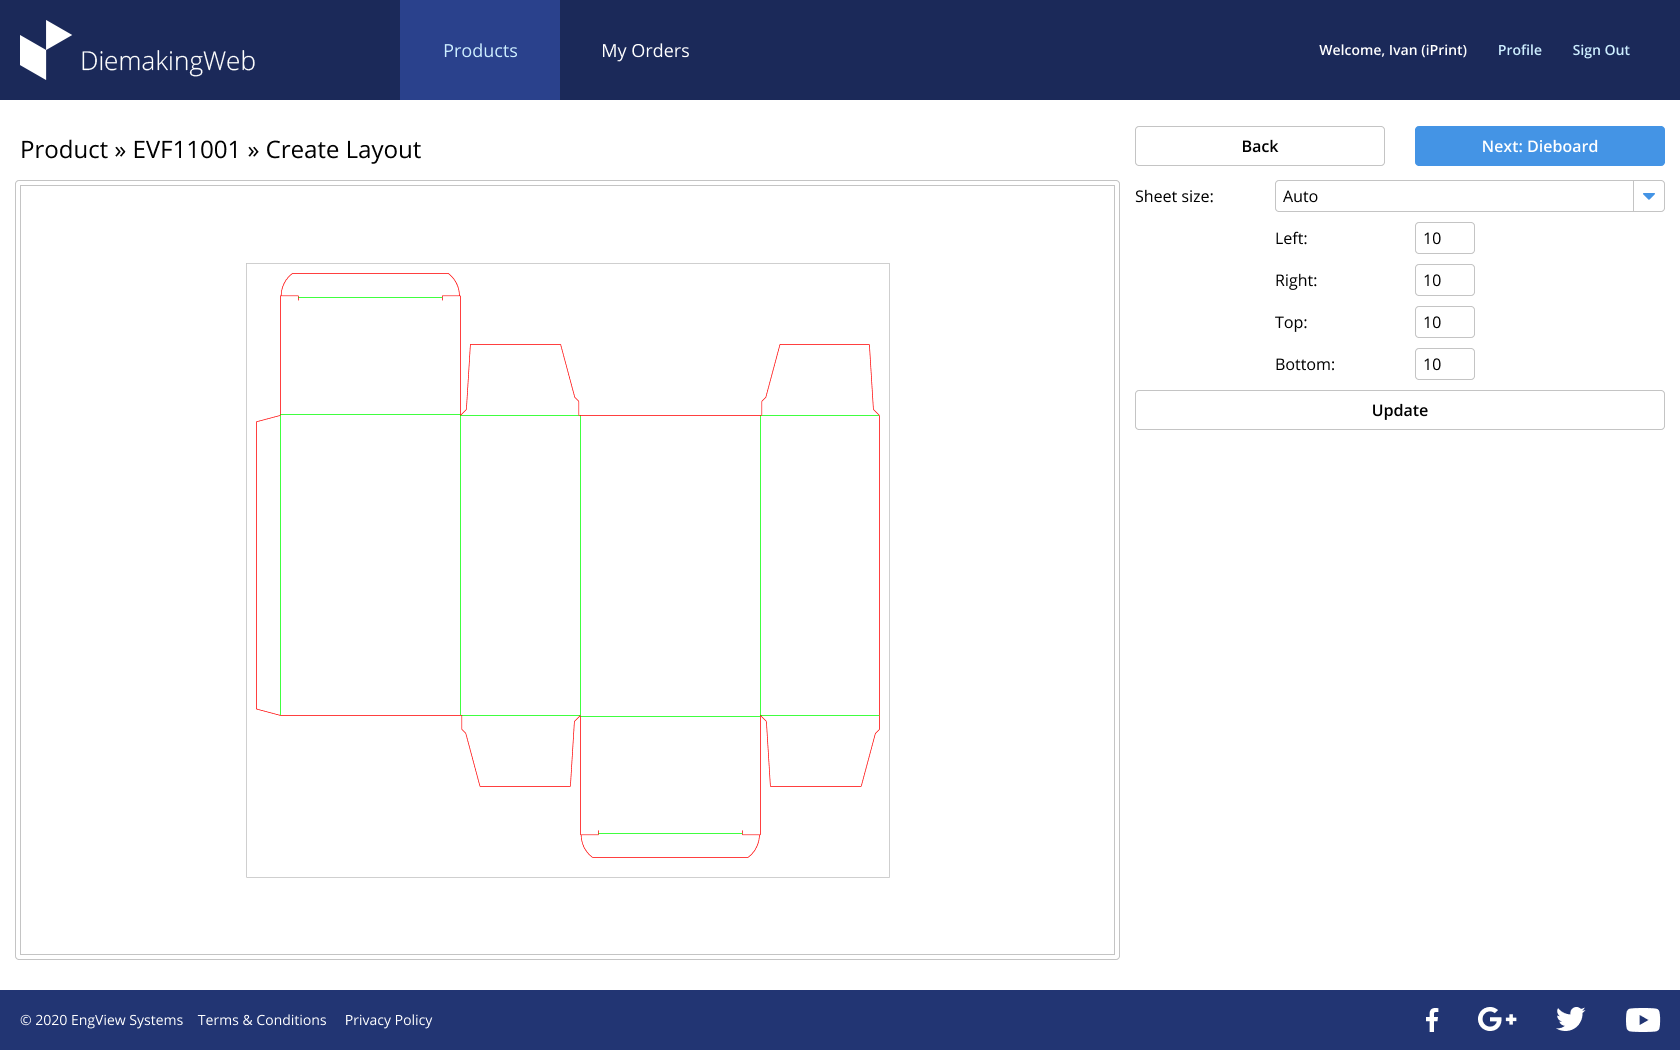
Task: Click the Back button
Action: pyautogui.click(x=1260, y=146)
